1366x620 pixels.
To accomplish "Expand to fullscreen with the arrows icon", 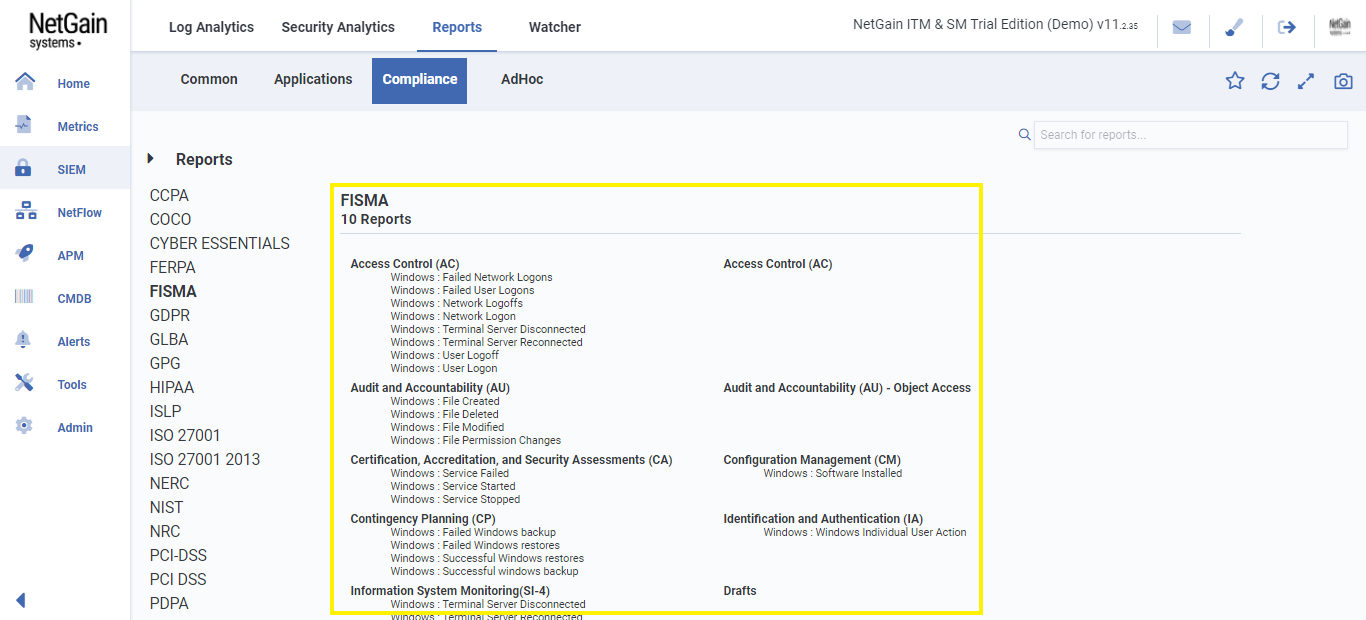I will pos(1305,81).
